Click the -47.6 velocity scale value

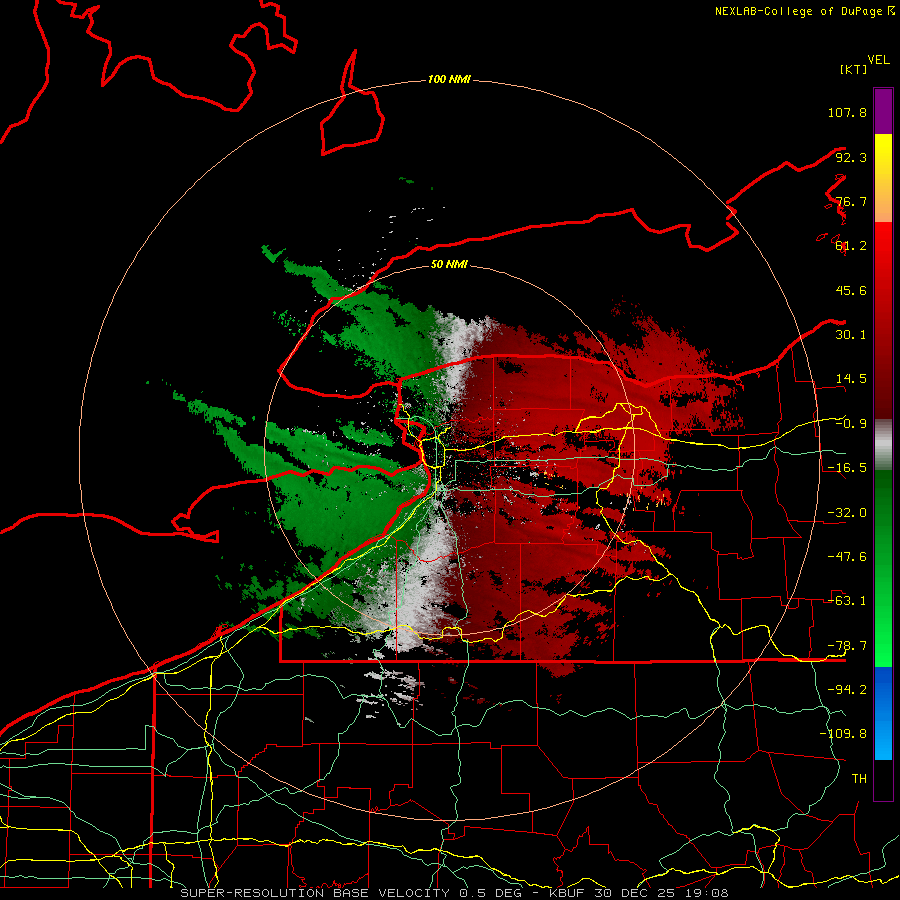[847, 557]
